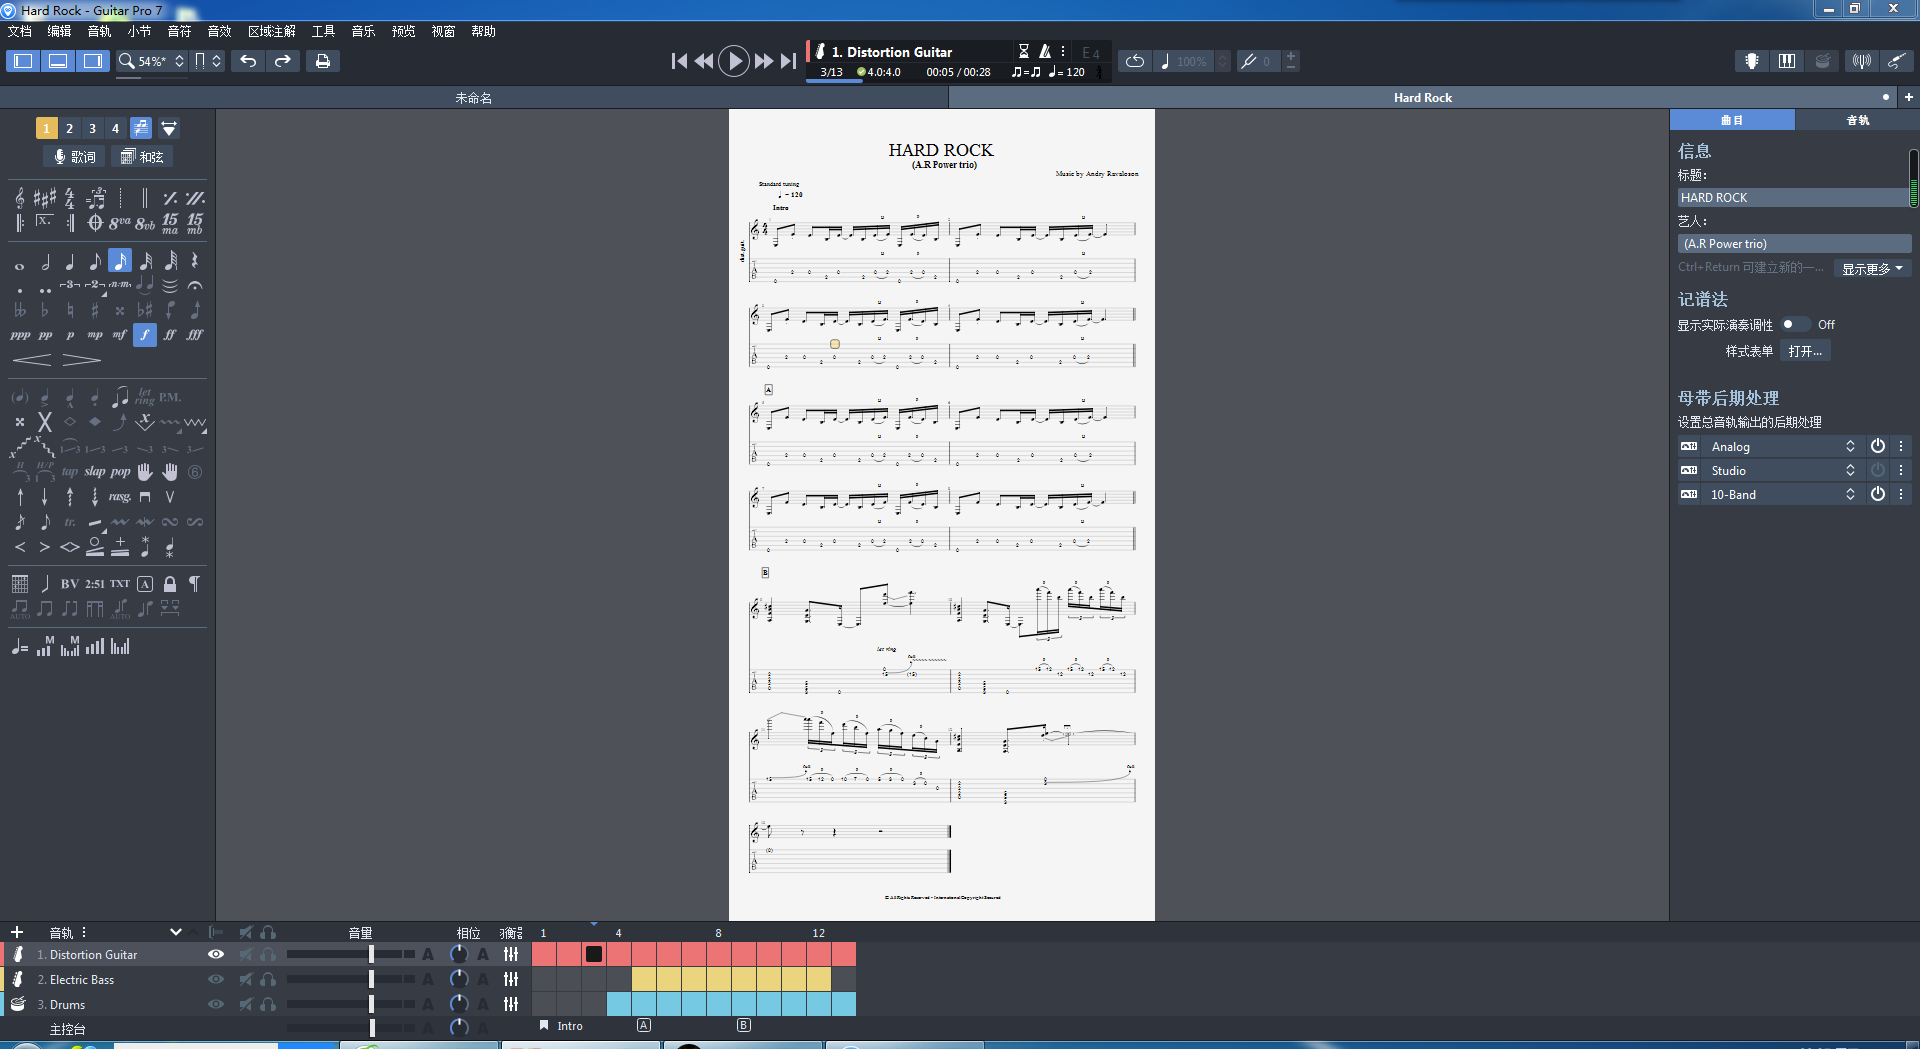Open the 10-Band preset selector
1920x1049 pixels.
click(1849, 495)
